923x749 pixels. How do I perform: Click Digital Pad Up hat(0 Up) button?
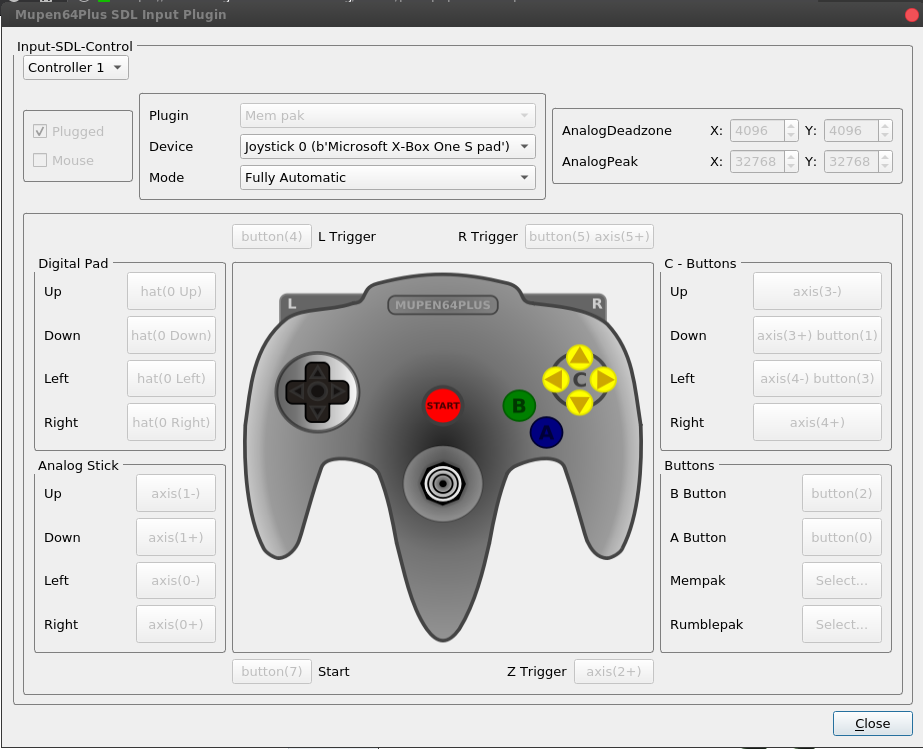(x=171, y=291)
